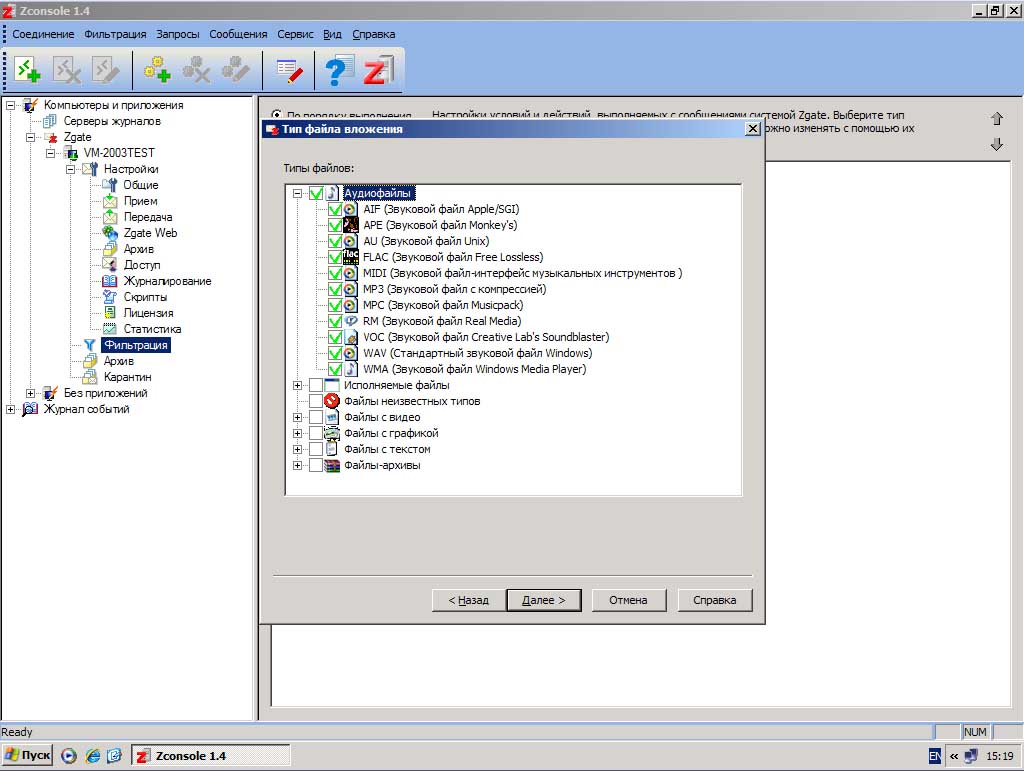The image size is (1024, 771).
Task: Uncheck the AIF Apple/SGI checkbox
Action: [335, 209]
